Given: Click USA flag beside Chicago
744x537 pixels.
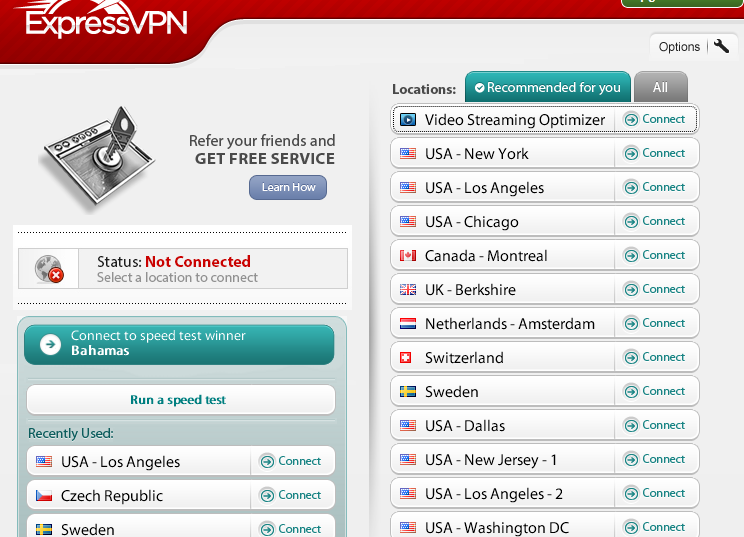Looking at the screenshot, I should (408, 222).
